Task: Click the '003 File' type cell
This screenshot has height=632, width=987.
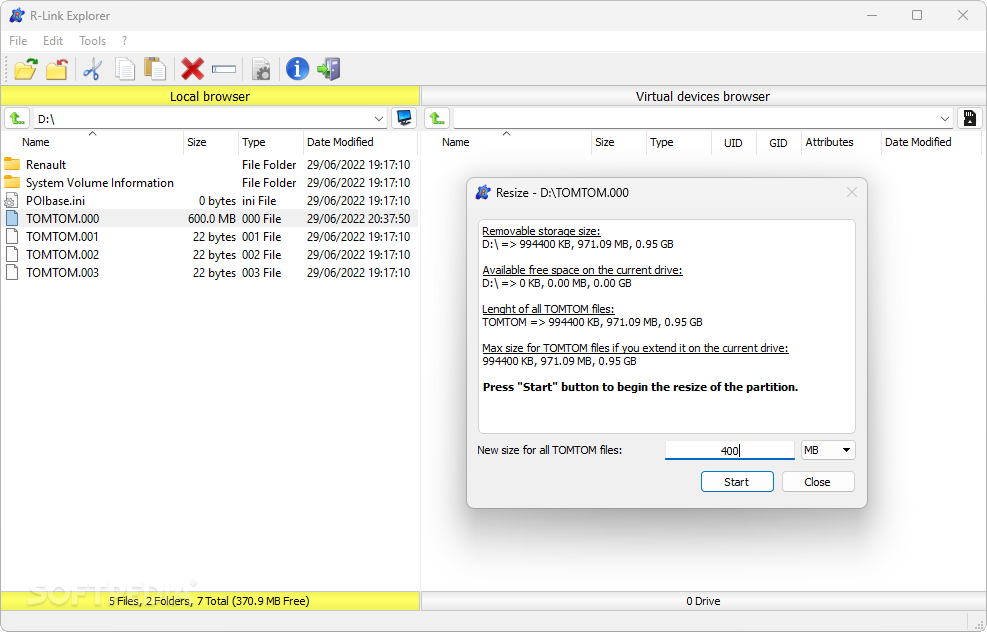Action: (x=261, y=273)
